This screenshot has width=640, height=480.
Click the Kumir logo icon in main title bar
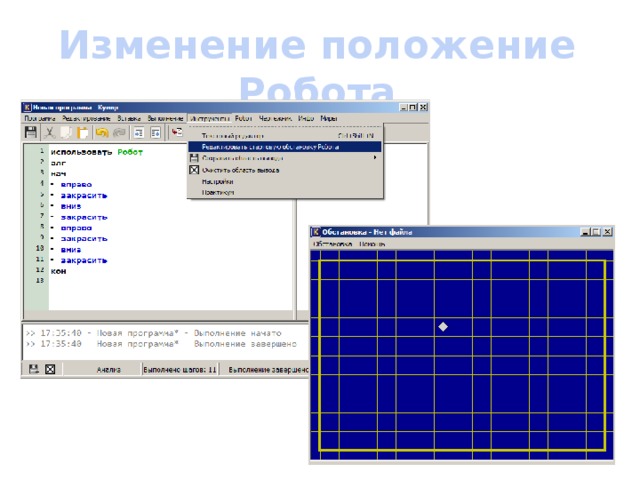(x=27, y=107)
